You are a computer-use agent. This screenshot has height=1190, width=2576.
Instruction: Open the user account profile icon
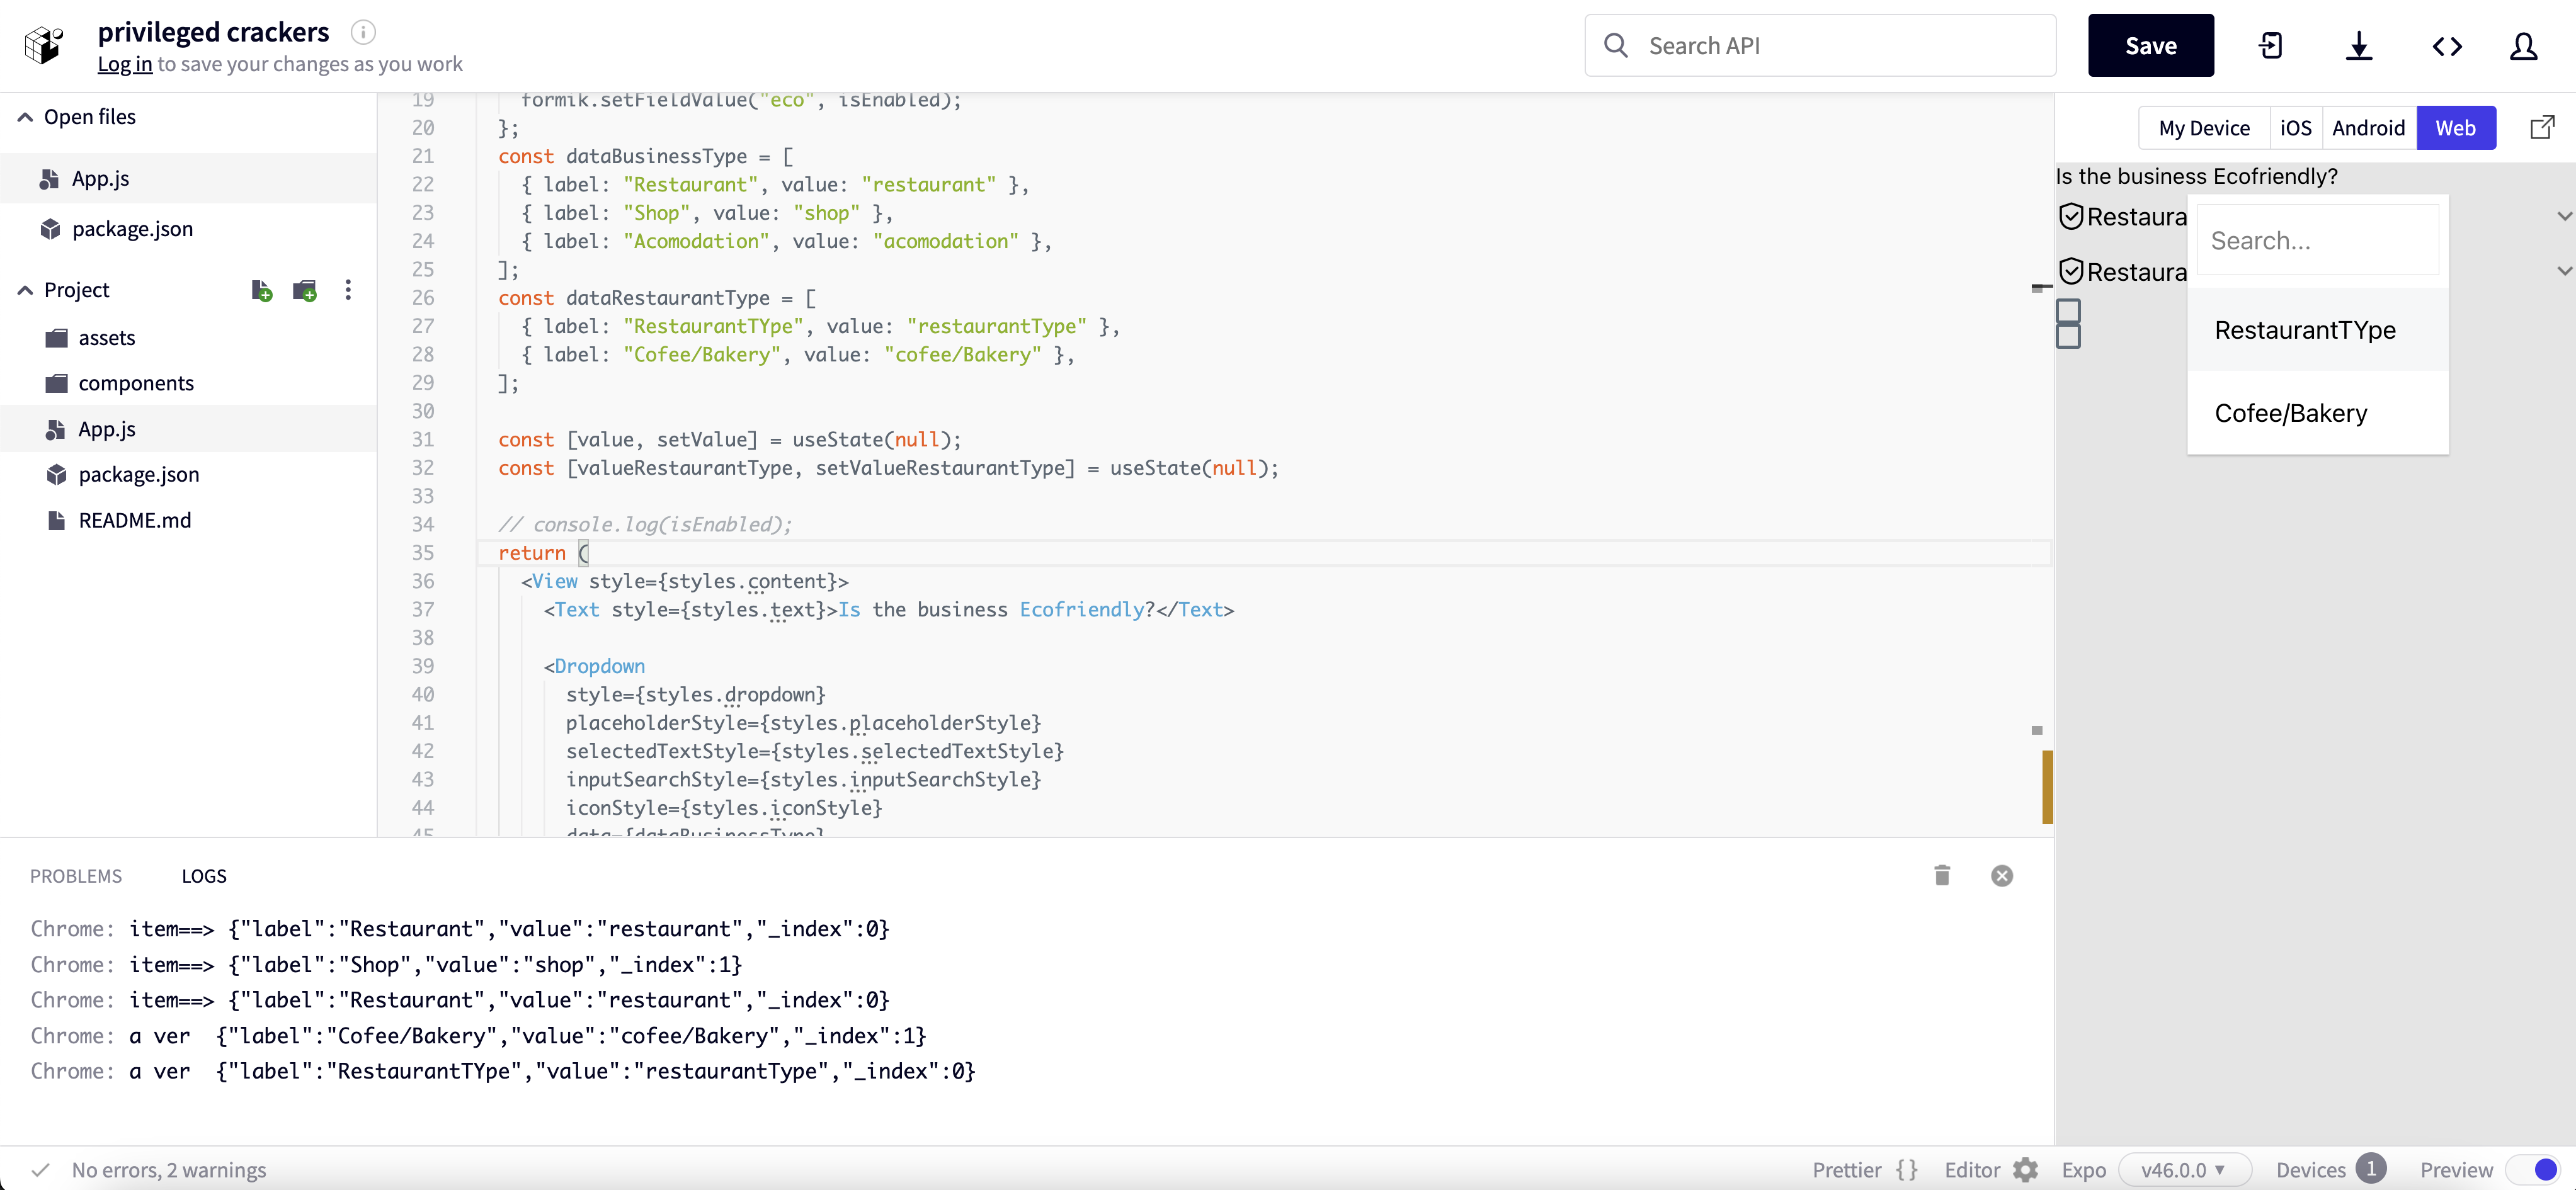2524,46
